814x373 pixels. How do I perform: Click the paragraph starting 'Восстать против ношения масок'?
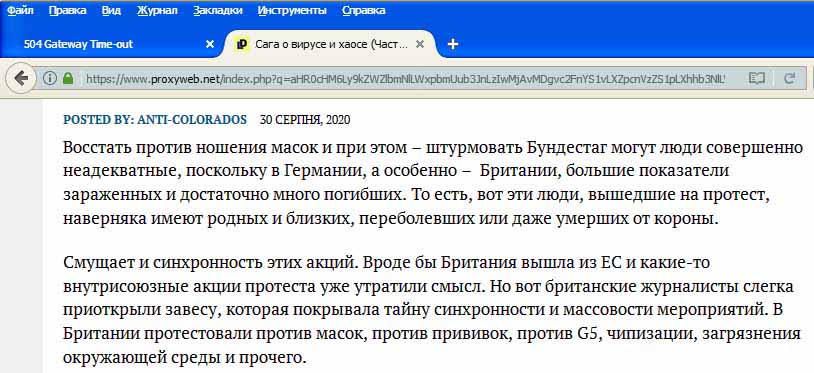(433, 183)
